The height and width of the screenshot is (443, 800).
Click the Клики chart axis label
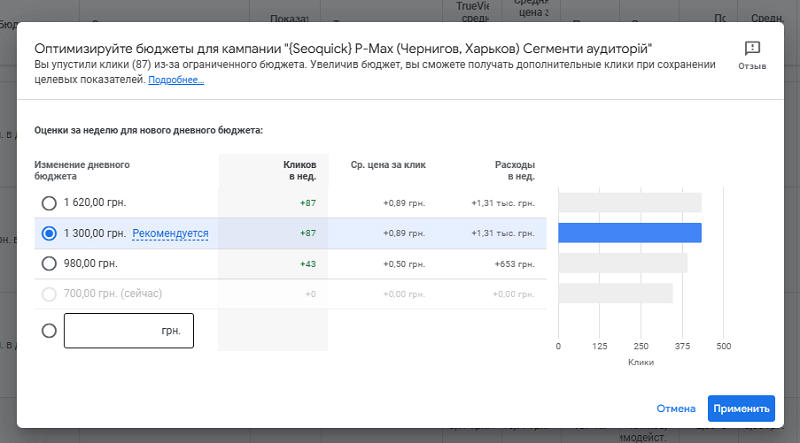(641, 362)
